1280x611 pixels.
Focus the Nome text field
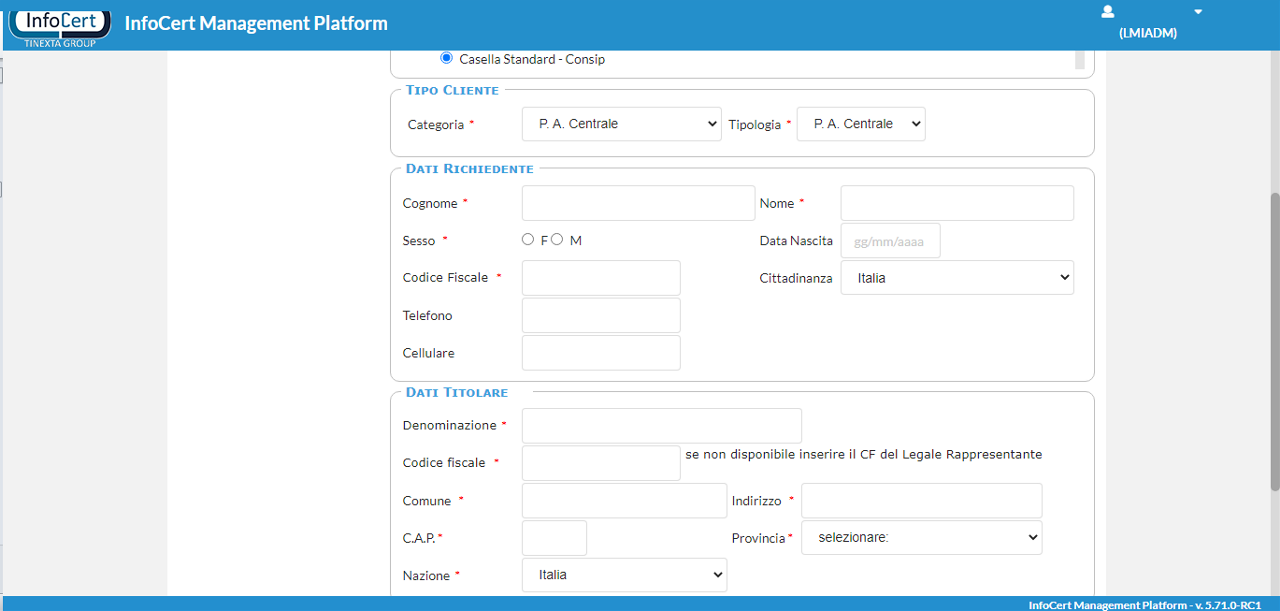point(956,203)
